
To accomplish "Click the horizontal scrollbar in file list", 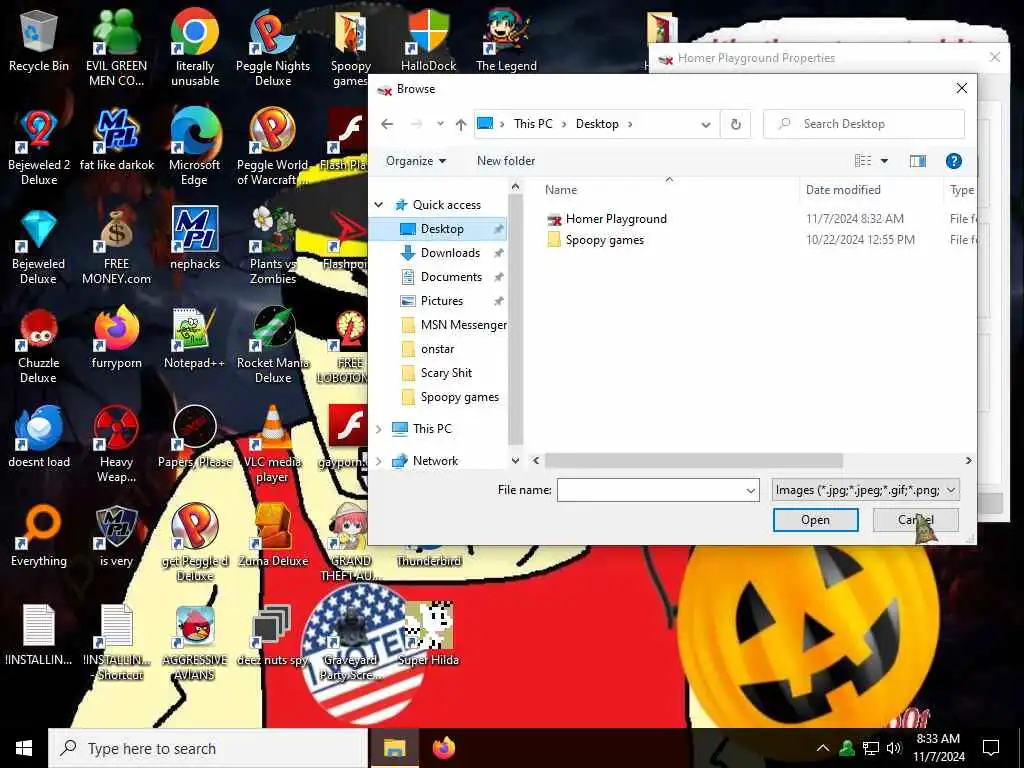I will point(694,460).
